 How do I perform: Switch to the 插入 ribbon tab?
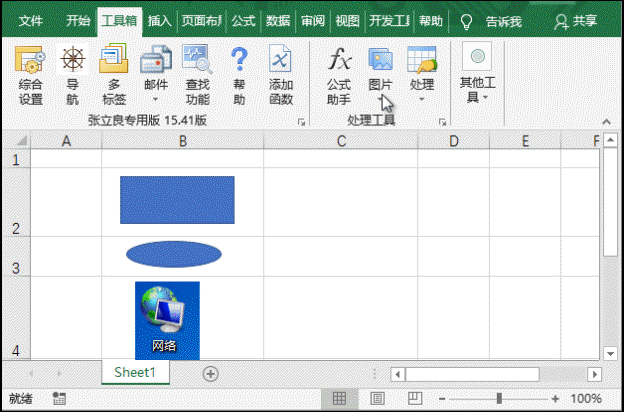tap(159, 20)
